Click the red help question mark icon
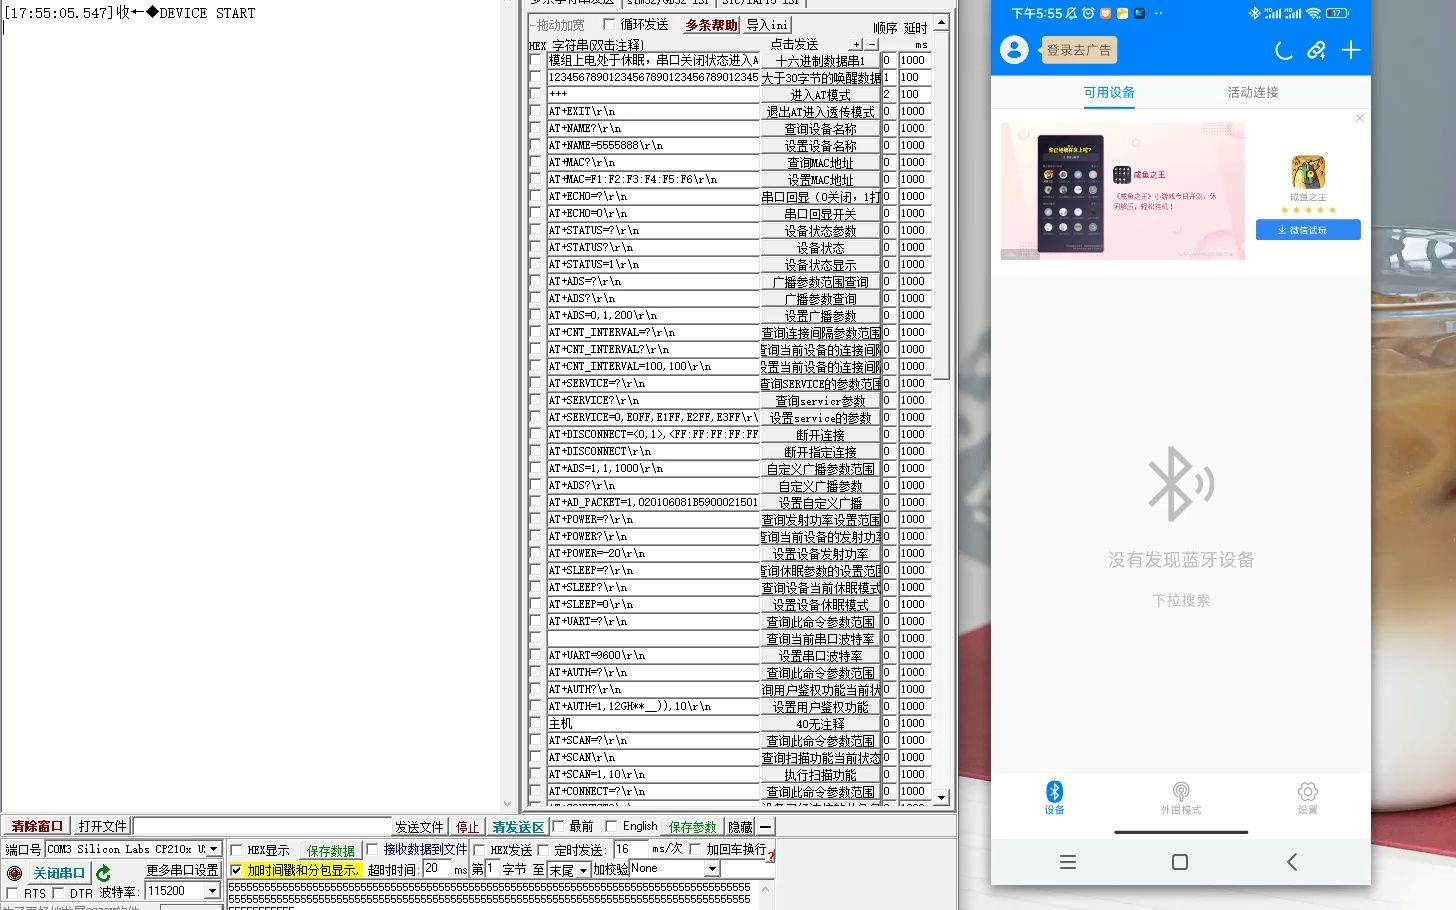The height and width of the screenshot is (910, 1456). click(771, 855)
